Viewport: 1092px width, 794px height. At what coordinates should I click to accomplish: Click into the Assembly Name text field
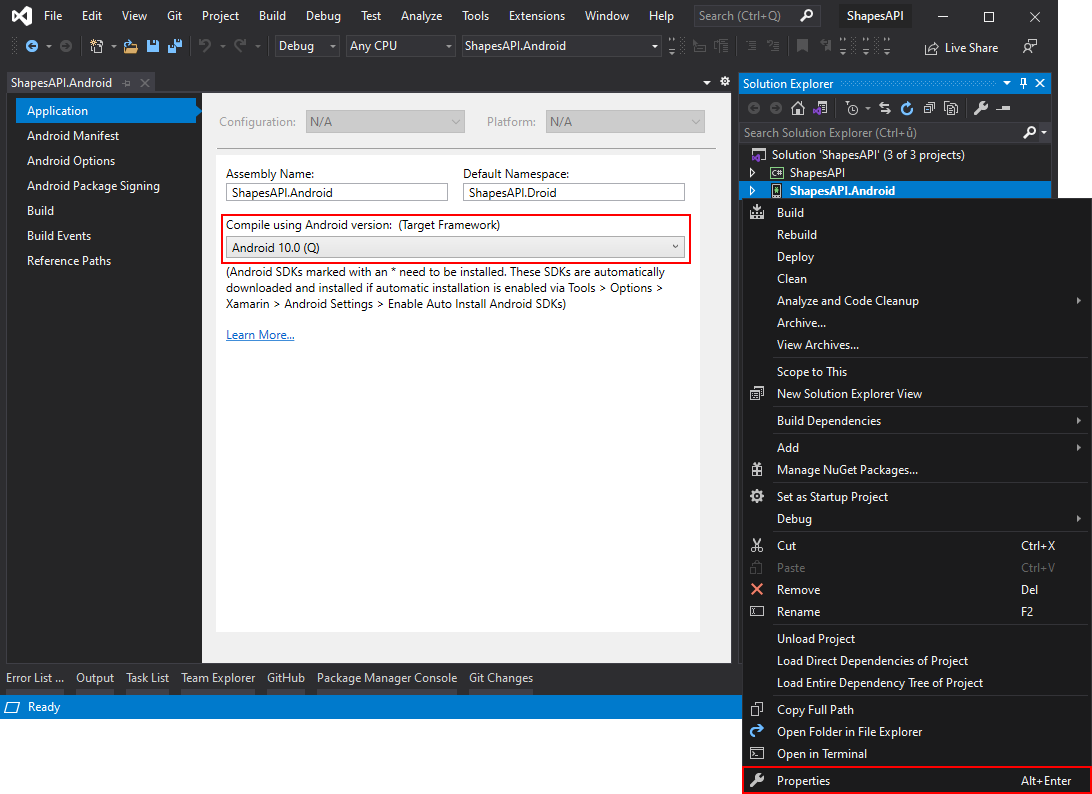[x=337, y=192]
